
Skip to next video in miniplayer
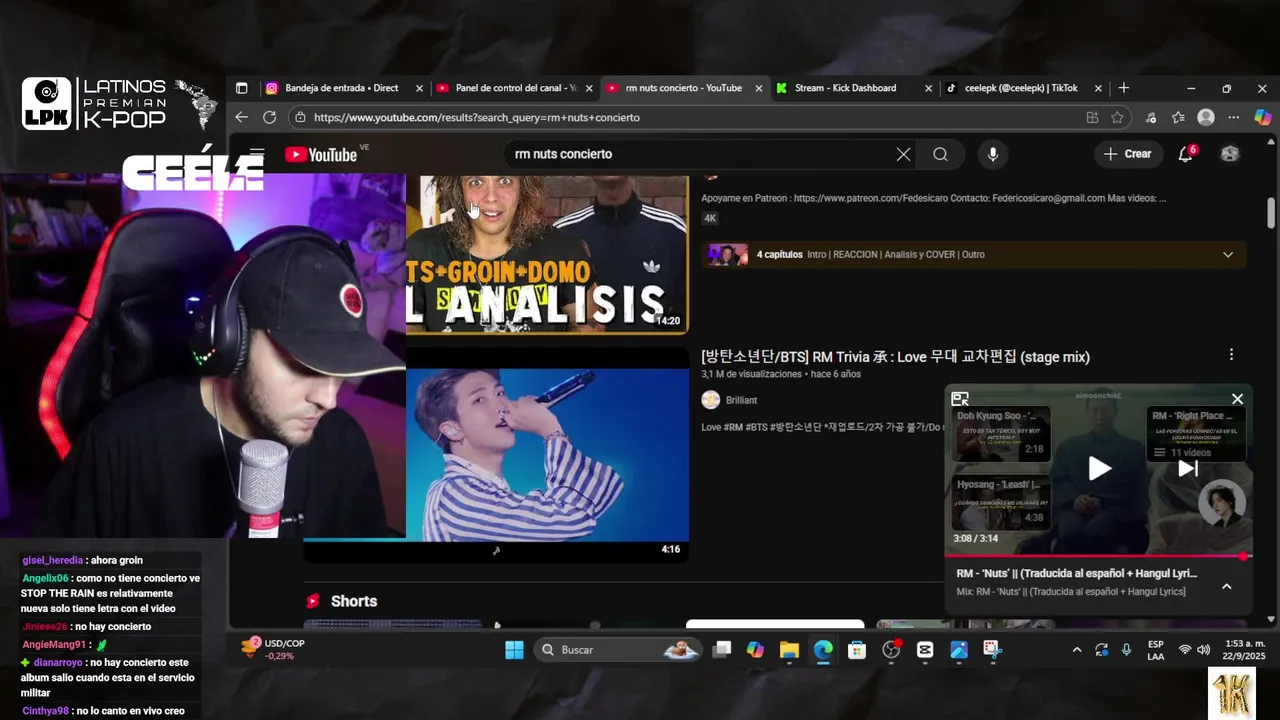[x=1188, y=468]
